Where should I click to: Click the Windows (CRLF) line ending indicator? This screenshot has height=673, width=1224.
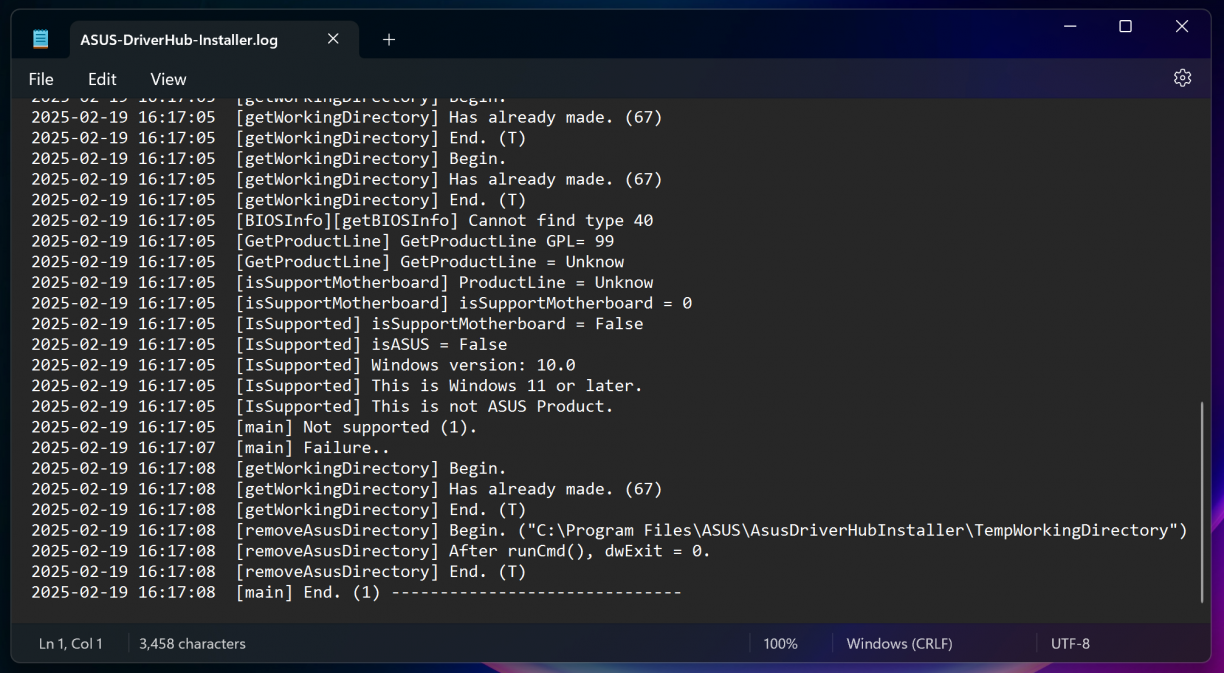[899, 644]
